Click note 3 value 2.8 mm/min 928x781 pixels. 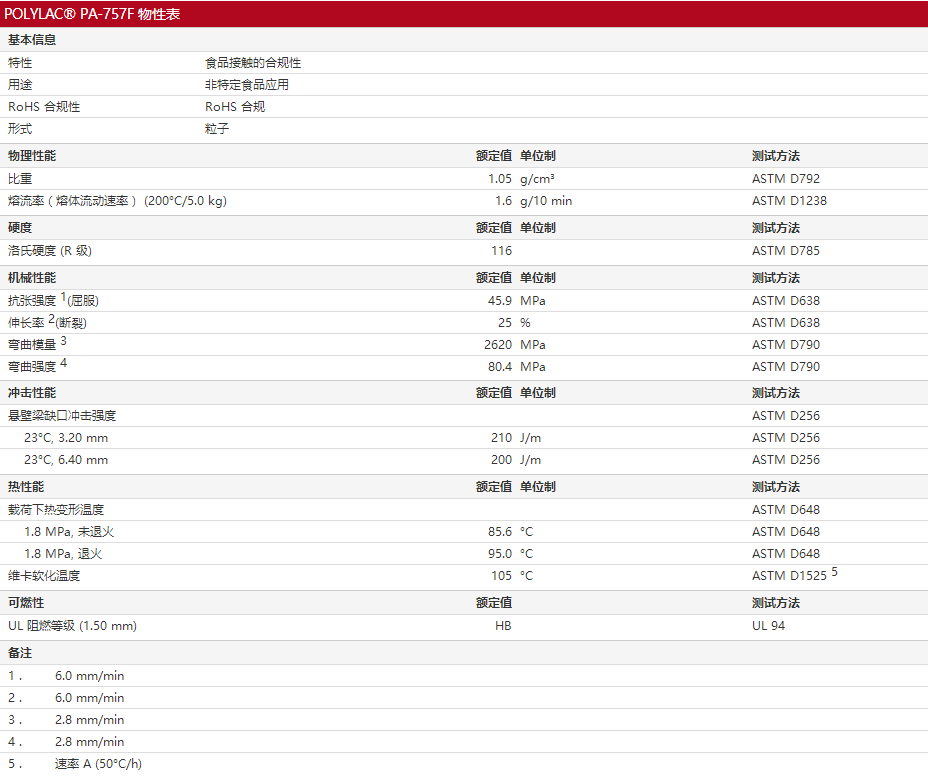click(x=89, y=720)
